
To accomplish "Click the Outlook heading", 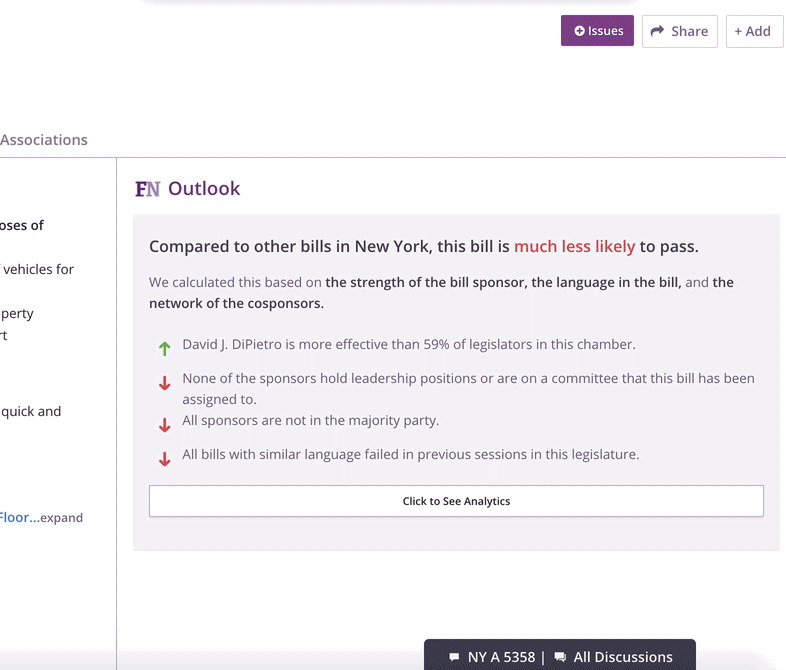I will 204,189.
